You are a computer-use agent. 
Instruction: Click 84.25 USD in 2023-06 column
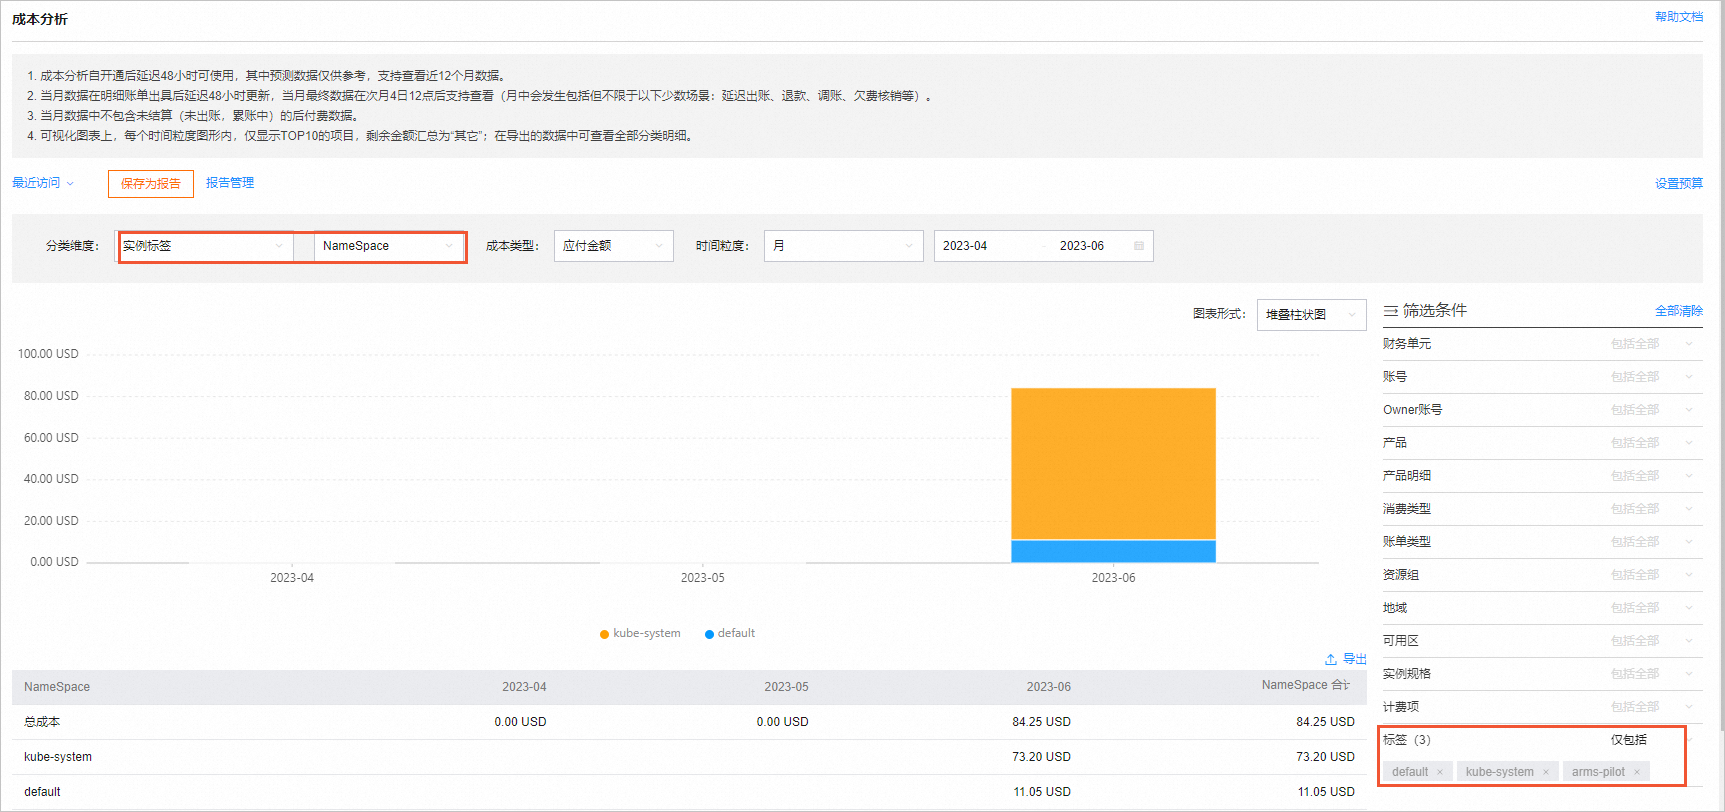point(1041,722)
